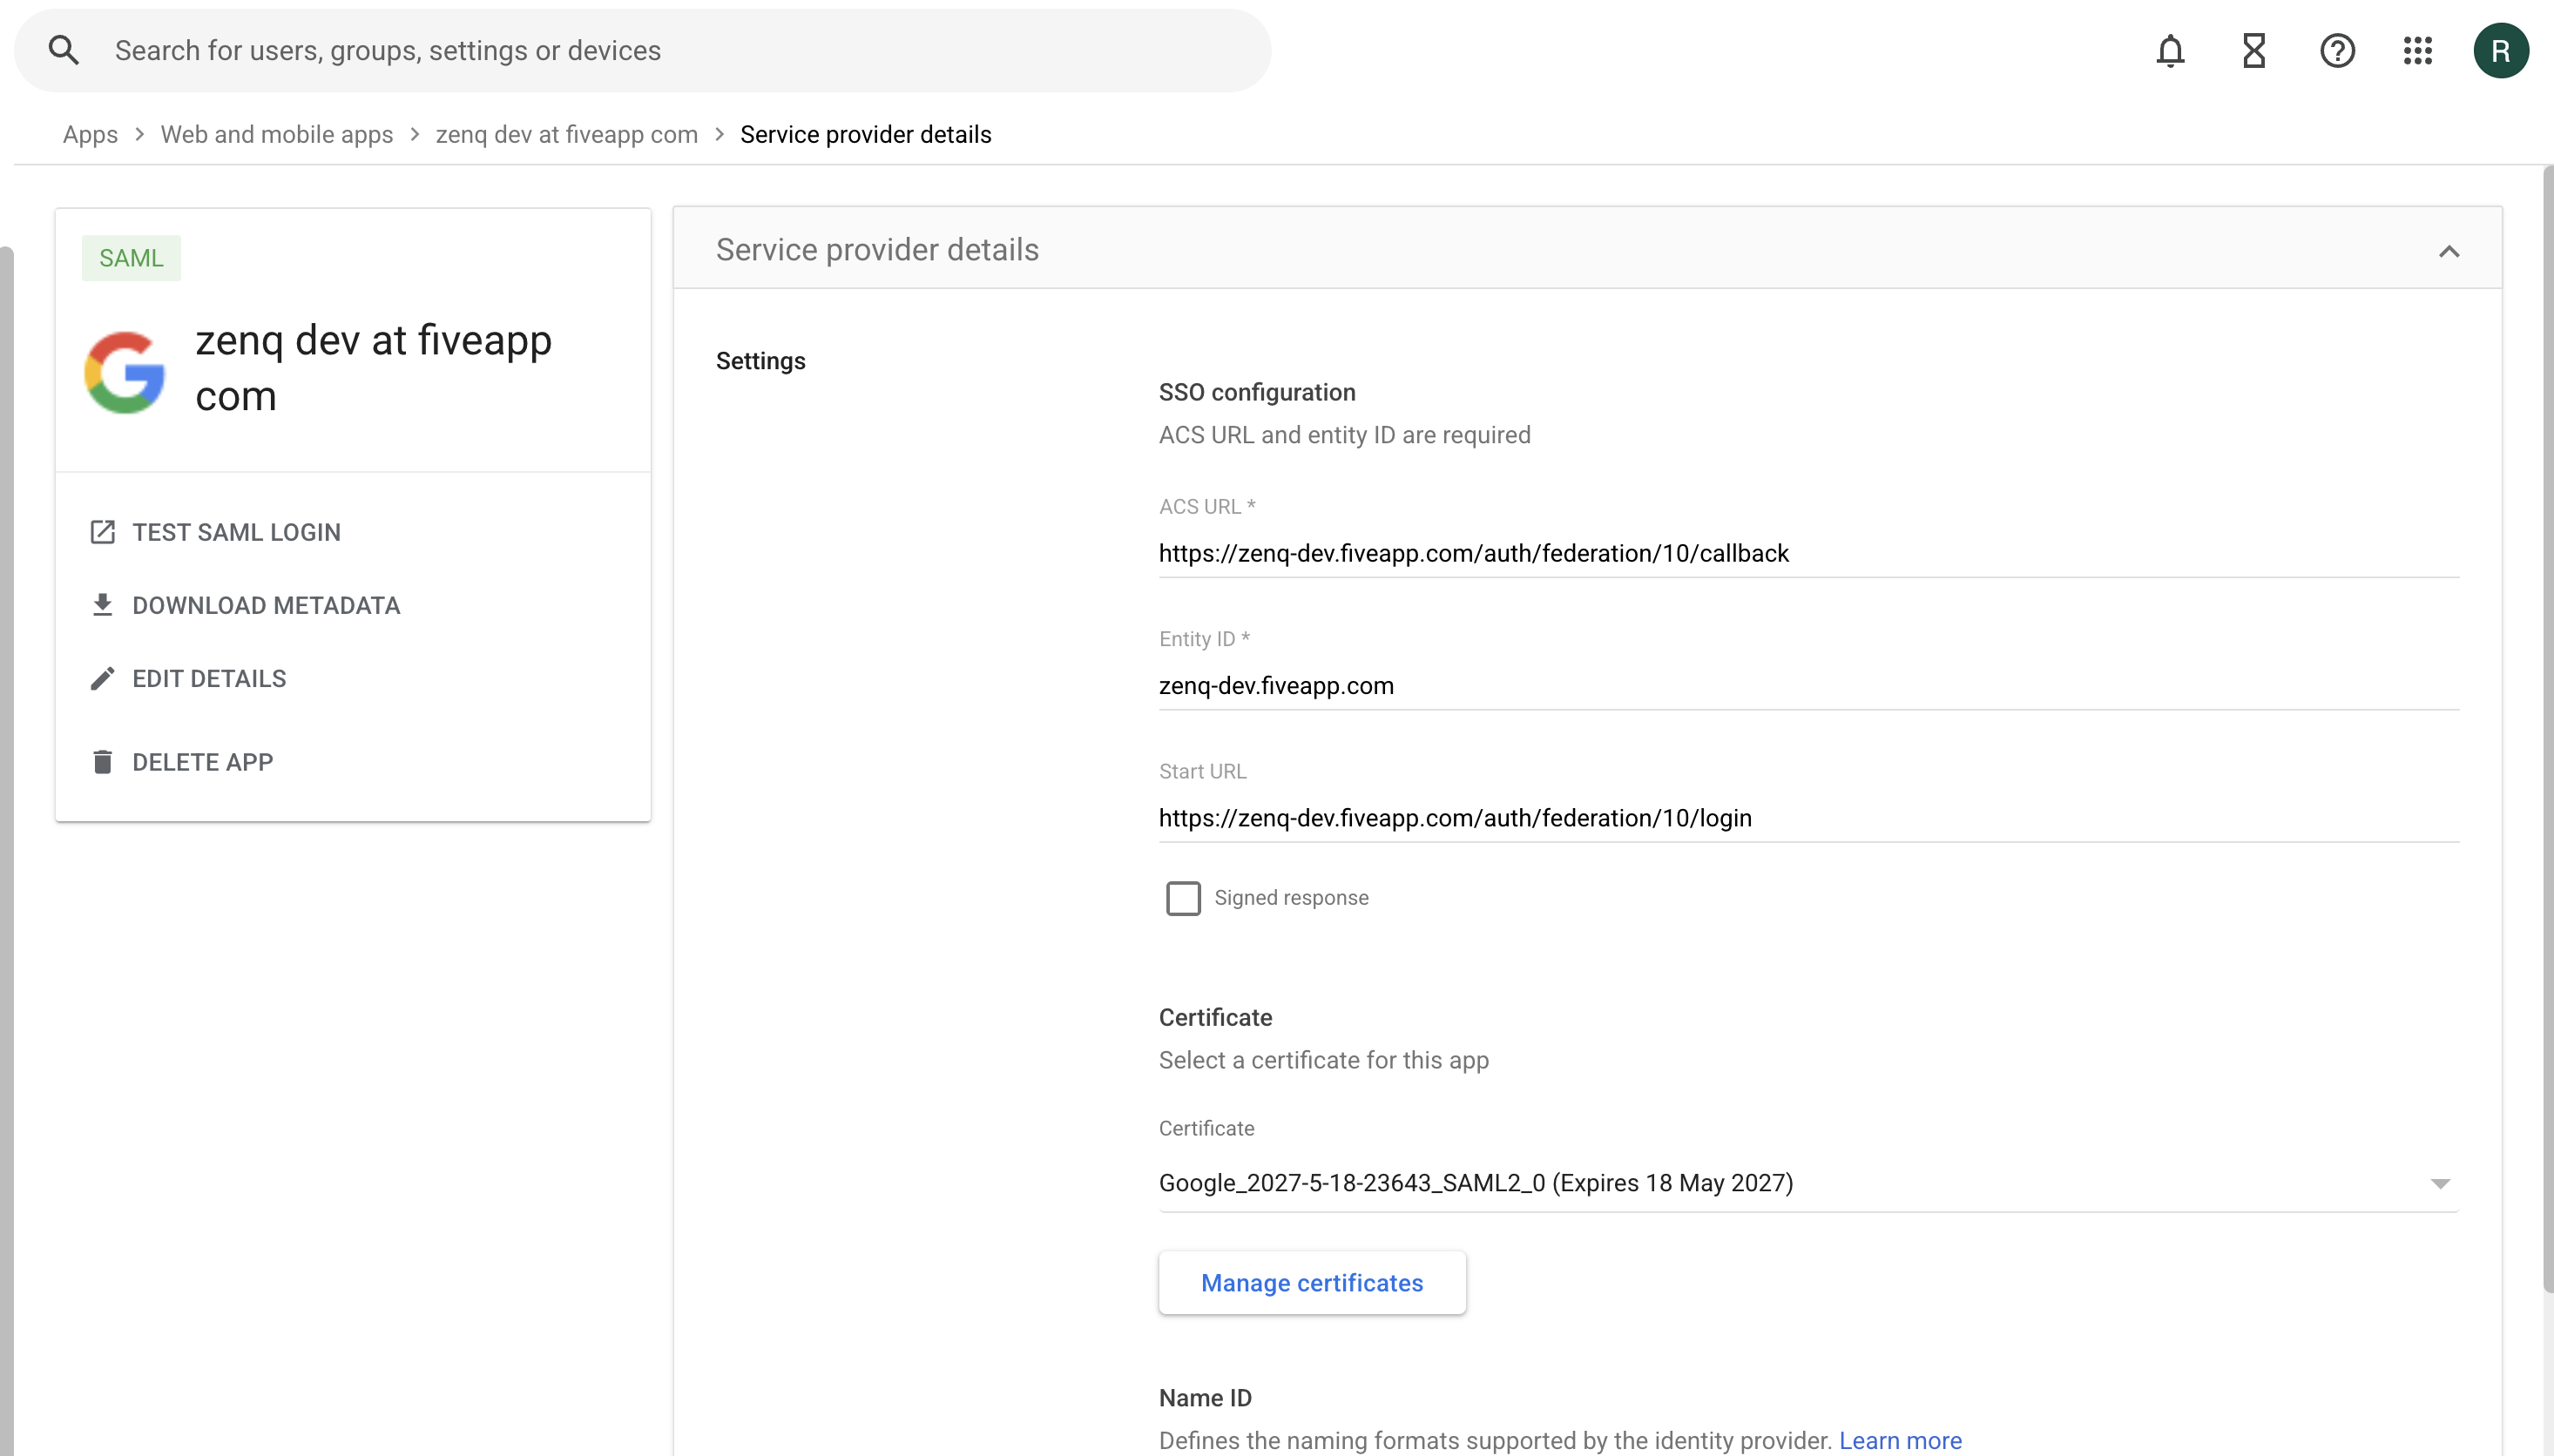
Task: Click the Signed response label
Action: click(1291, 897)
